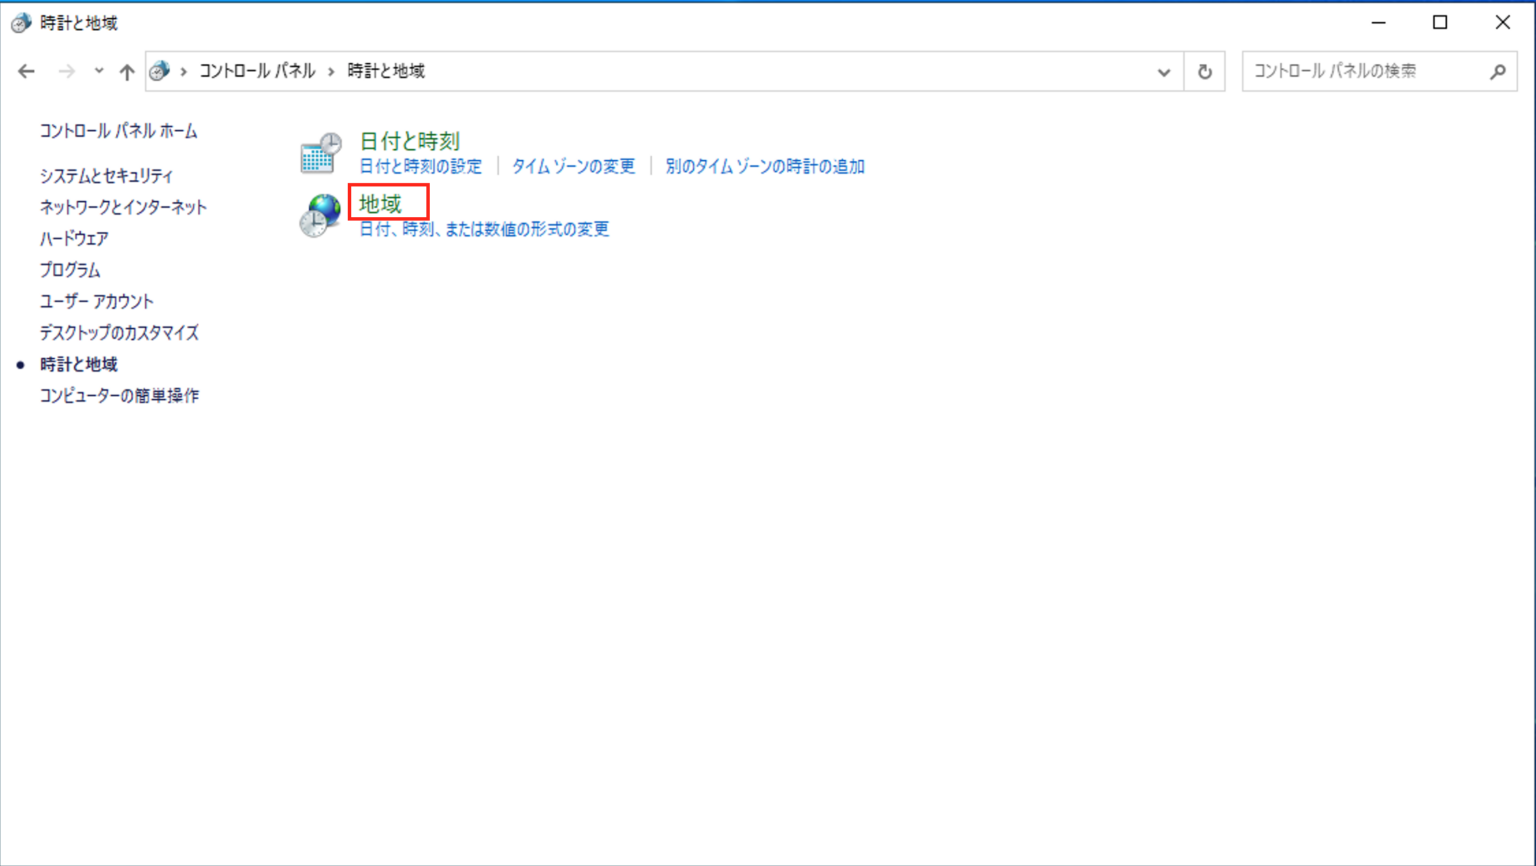Click the refresh icon beside the address bar
This screenshot has height=866, width=1536.
click(1205, 71)
